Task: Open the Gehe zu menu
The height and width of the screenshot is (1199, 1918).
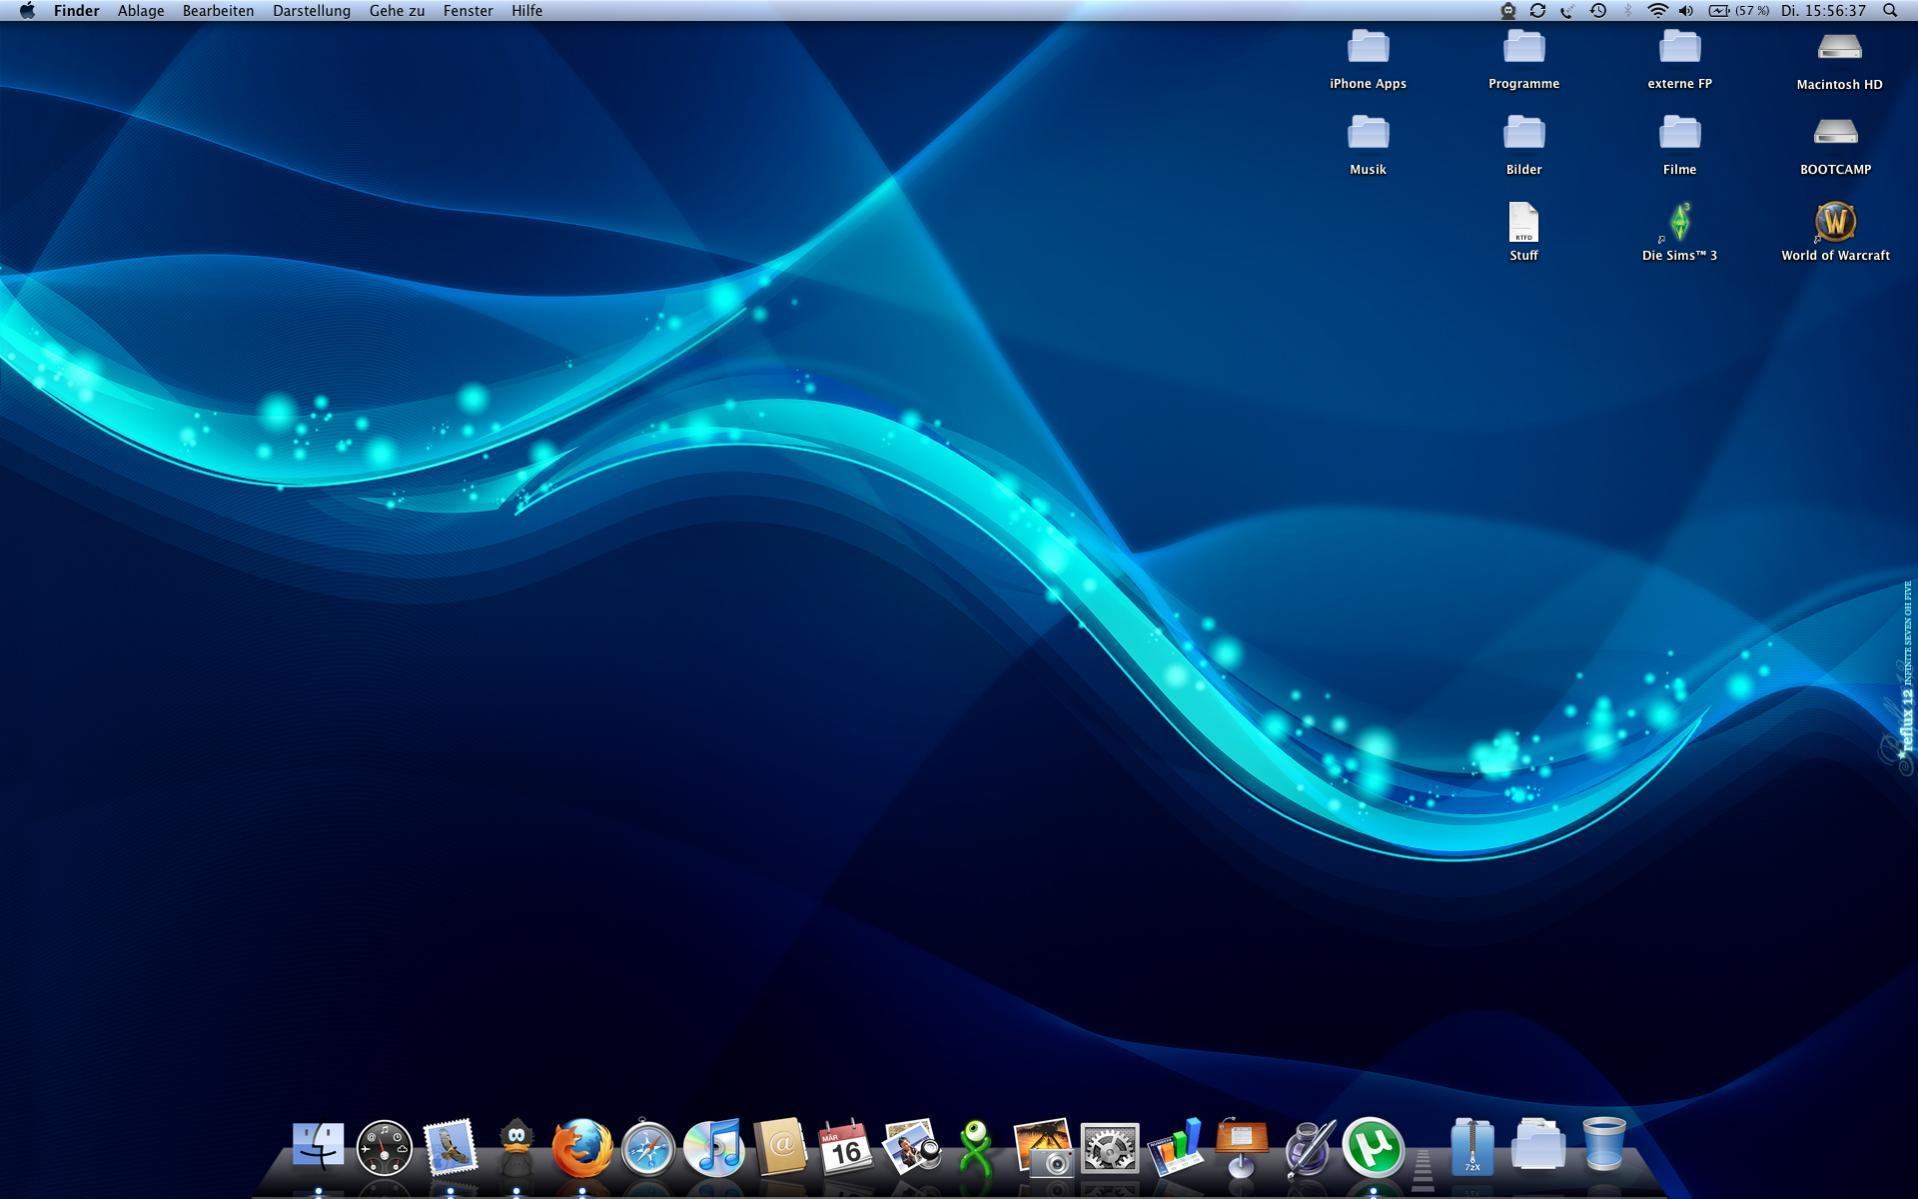Action: tap(397, 11)
